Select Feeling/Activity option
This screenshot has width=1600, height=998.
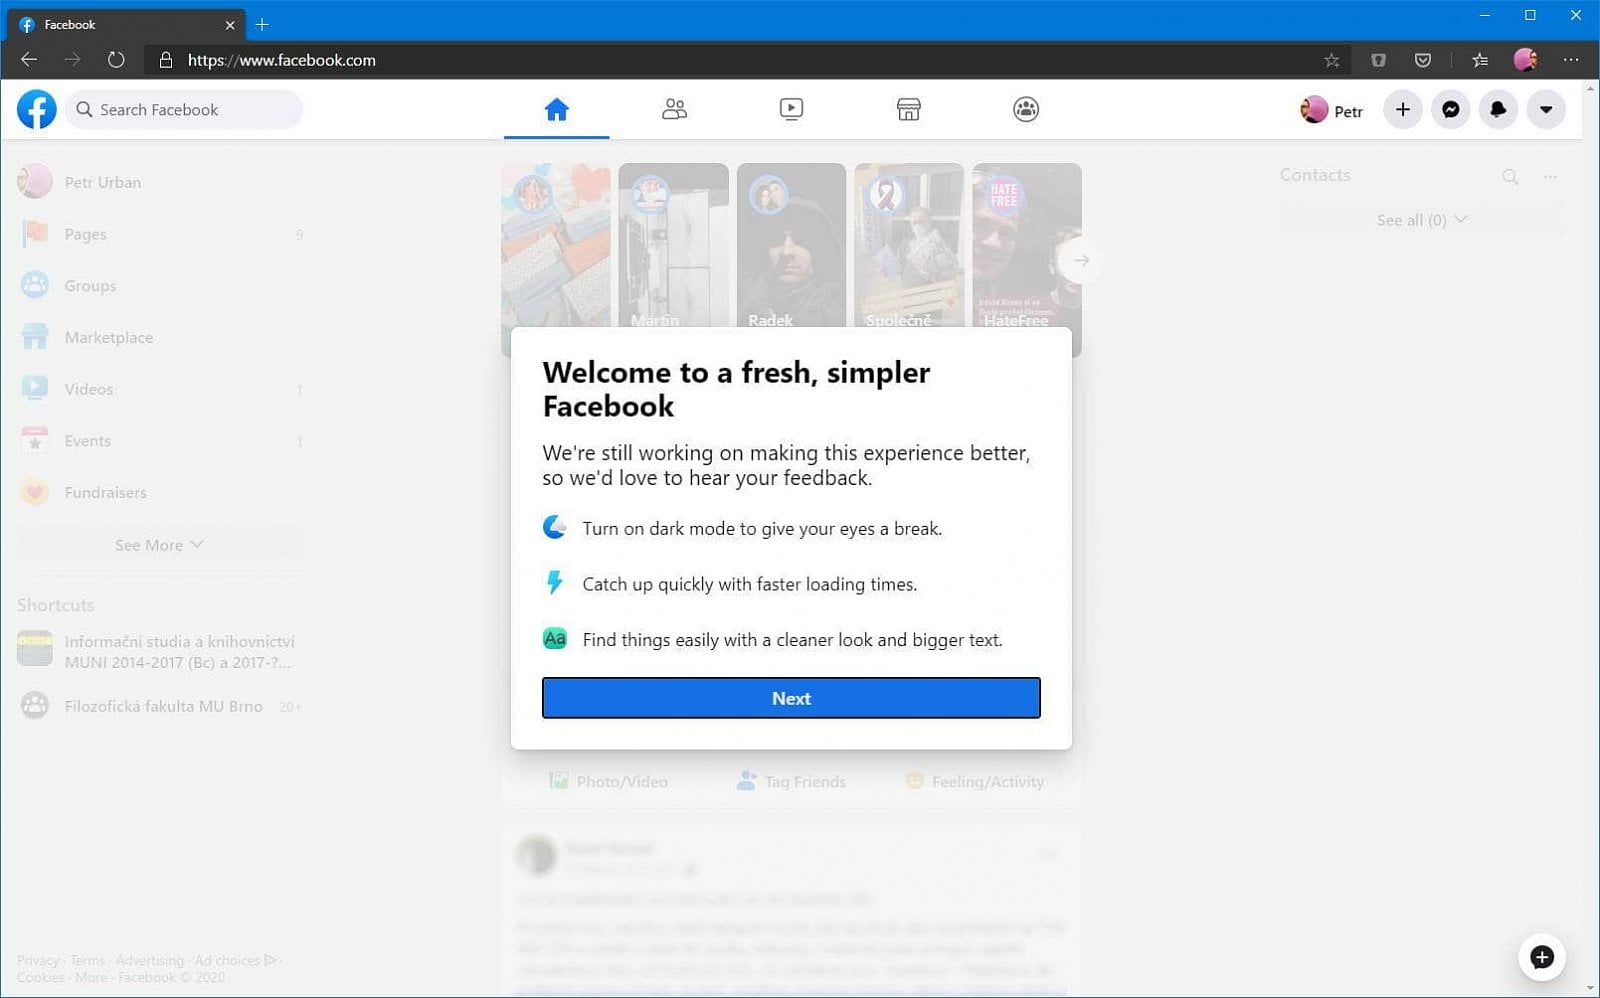click(x=974, y=781)
